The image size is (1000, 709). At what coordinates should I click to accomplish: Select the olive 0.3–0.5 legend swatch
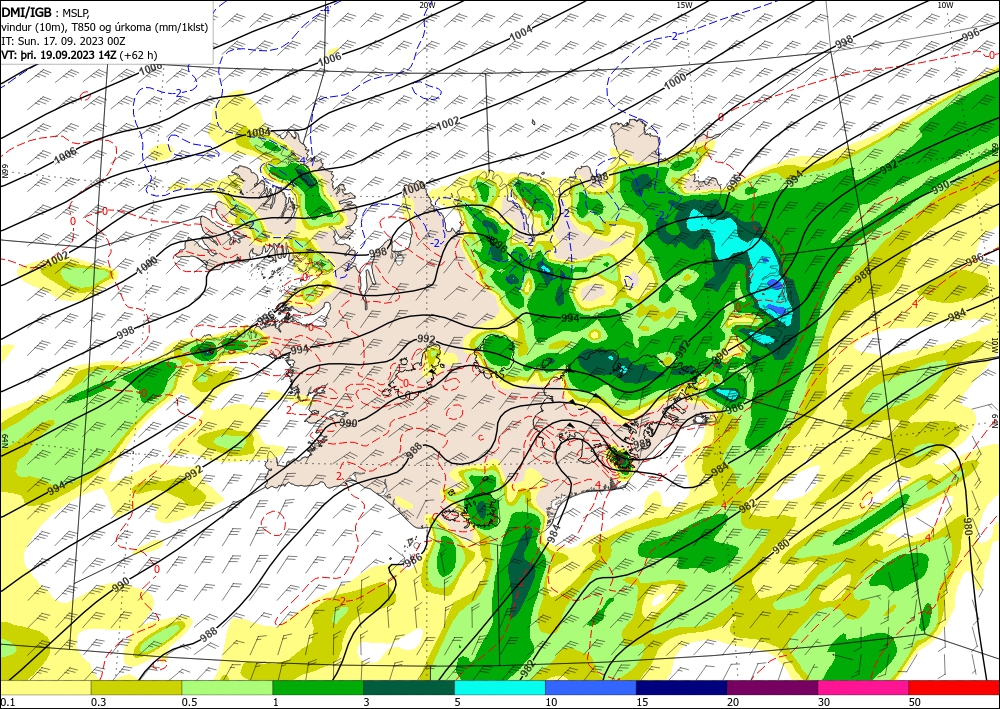tap(136, 688)
